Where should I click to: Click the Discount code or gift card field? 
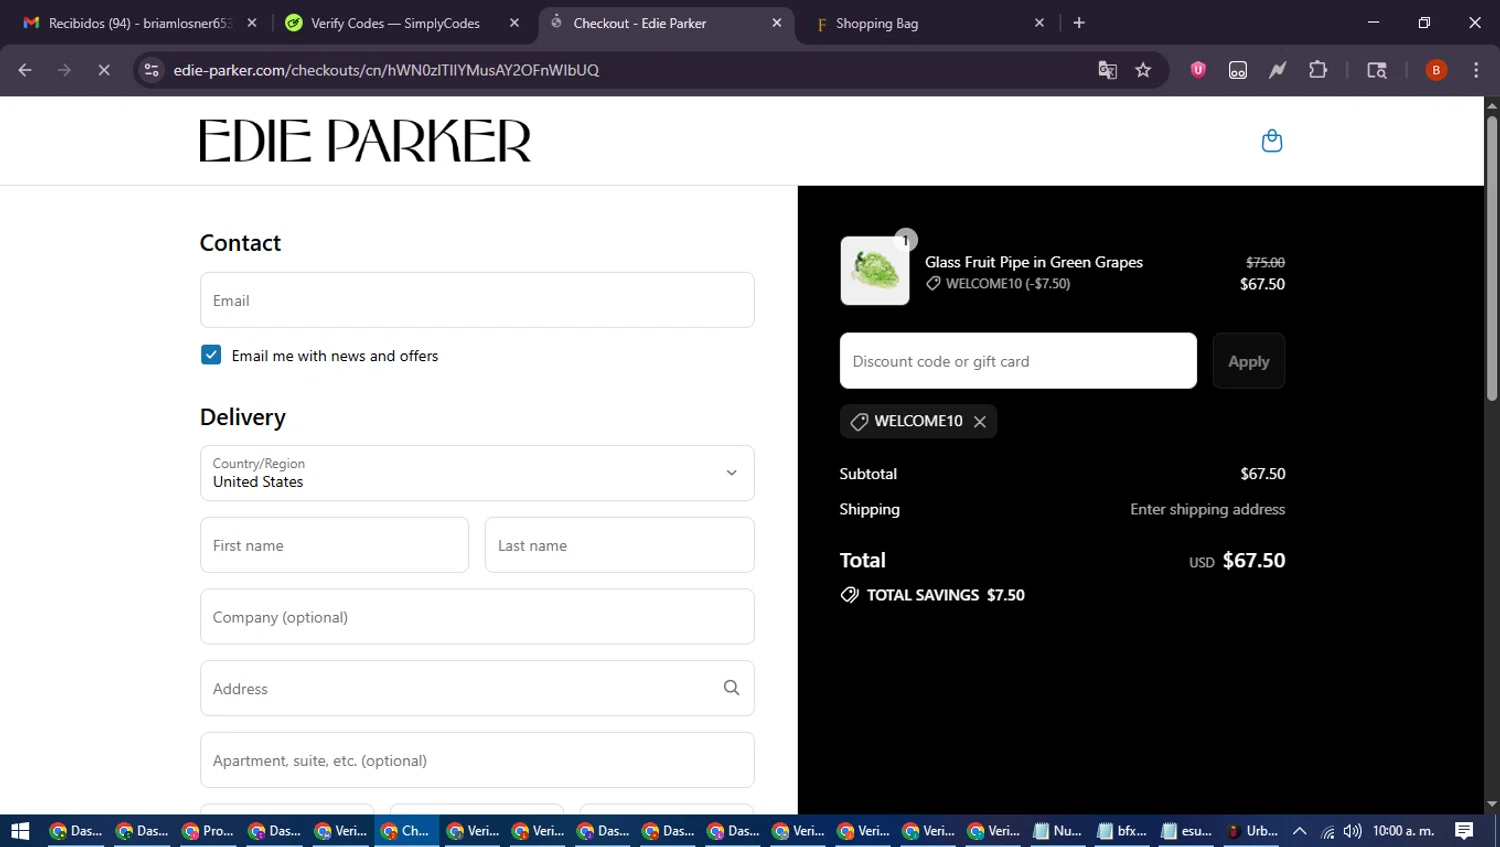point(1018,361)
